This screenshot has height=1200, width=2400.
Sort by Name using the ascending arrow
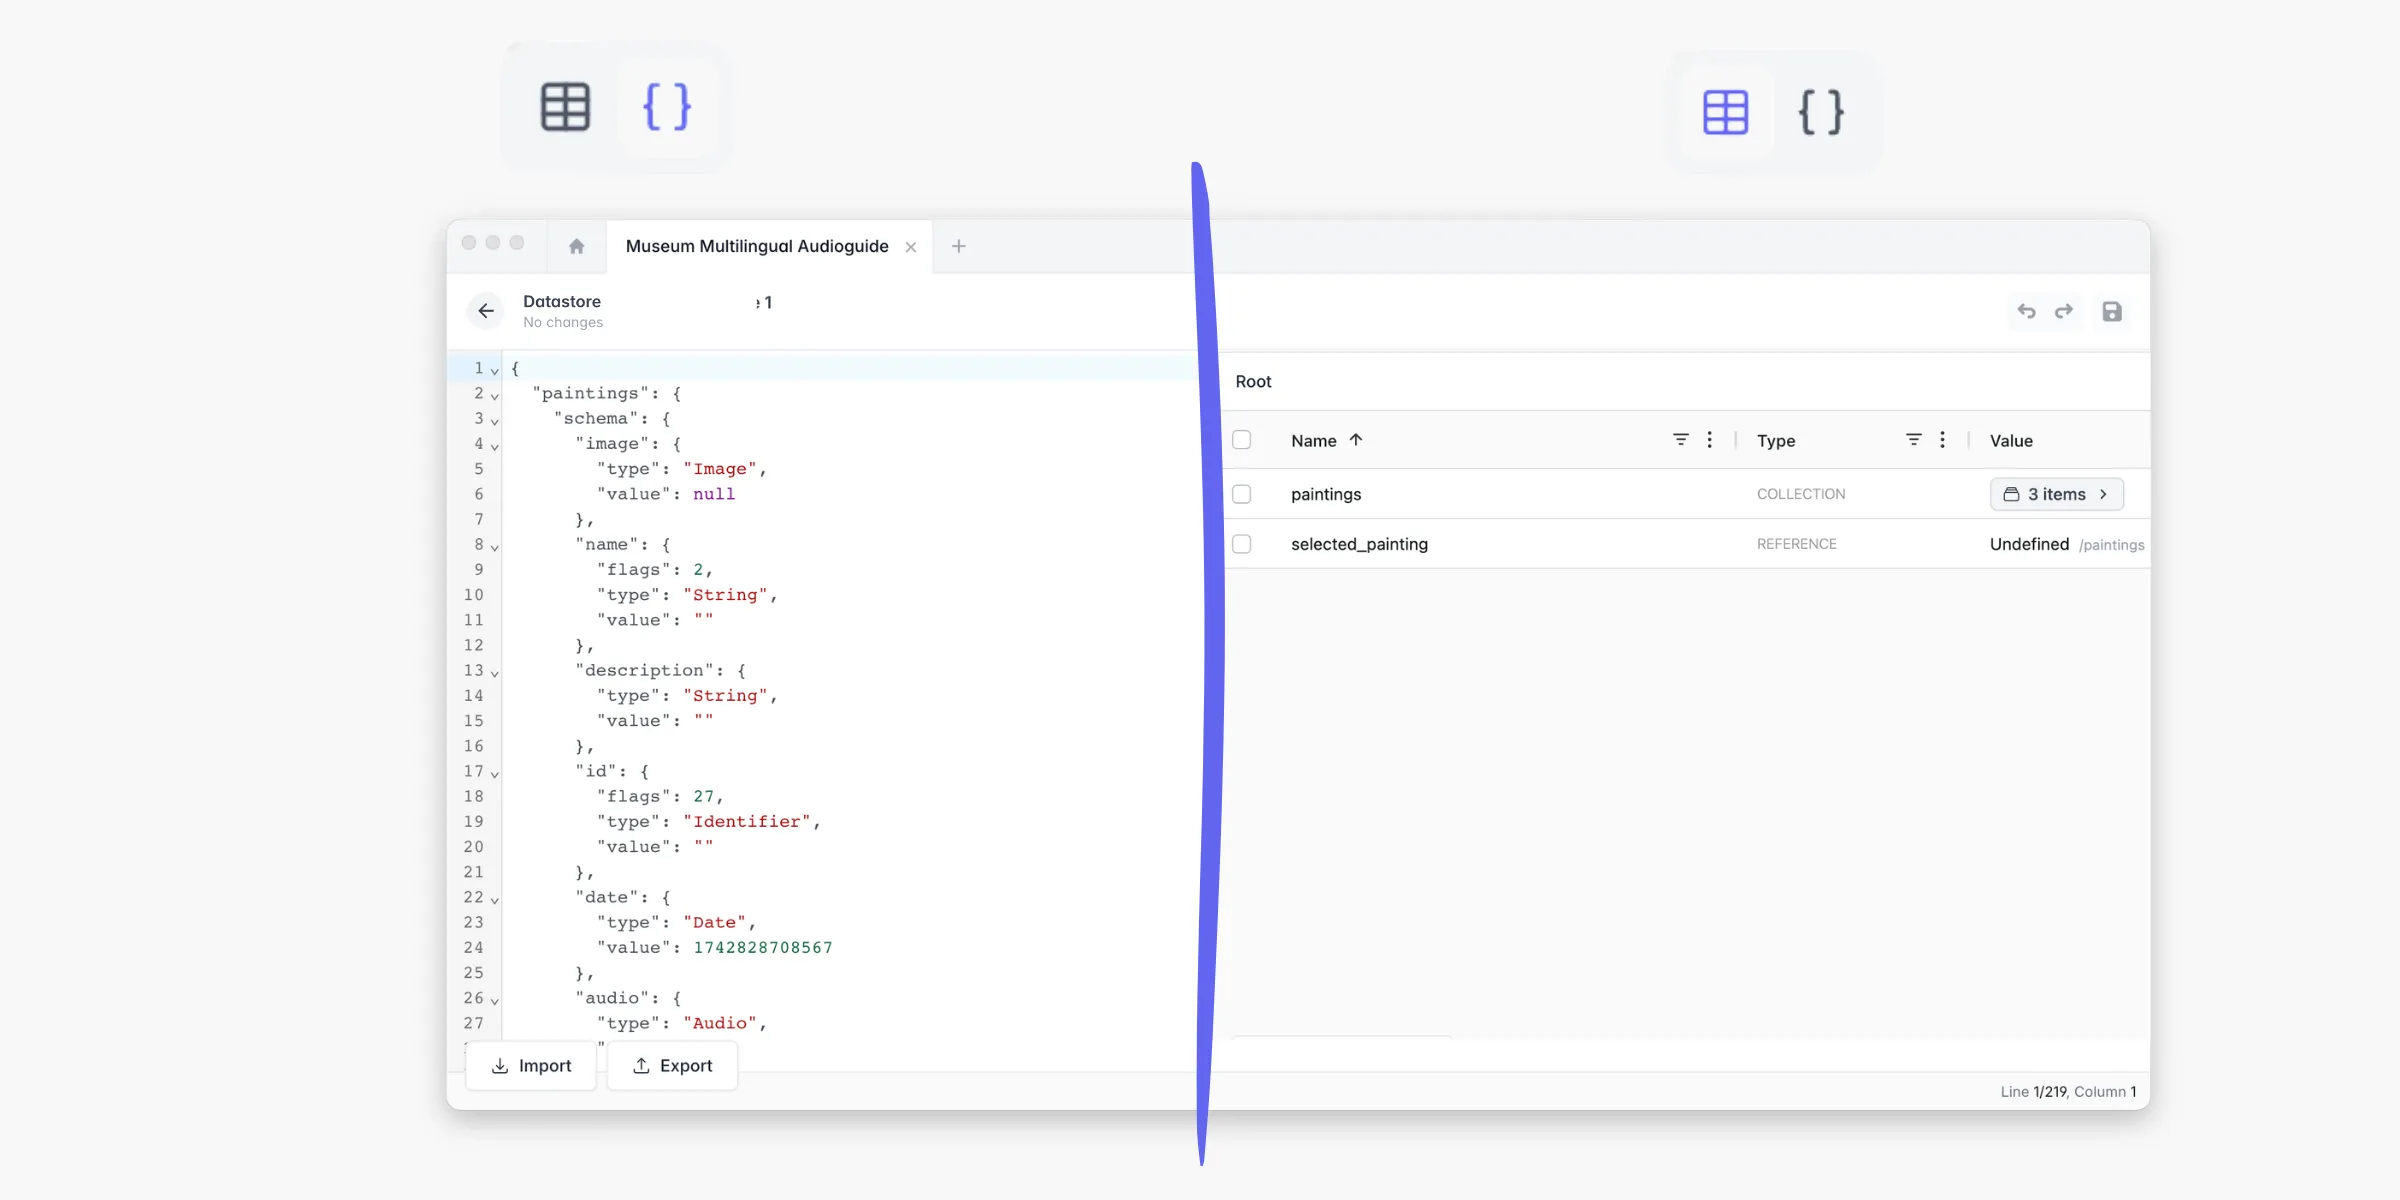(1357, 439)
